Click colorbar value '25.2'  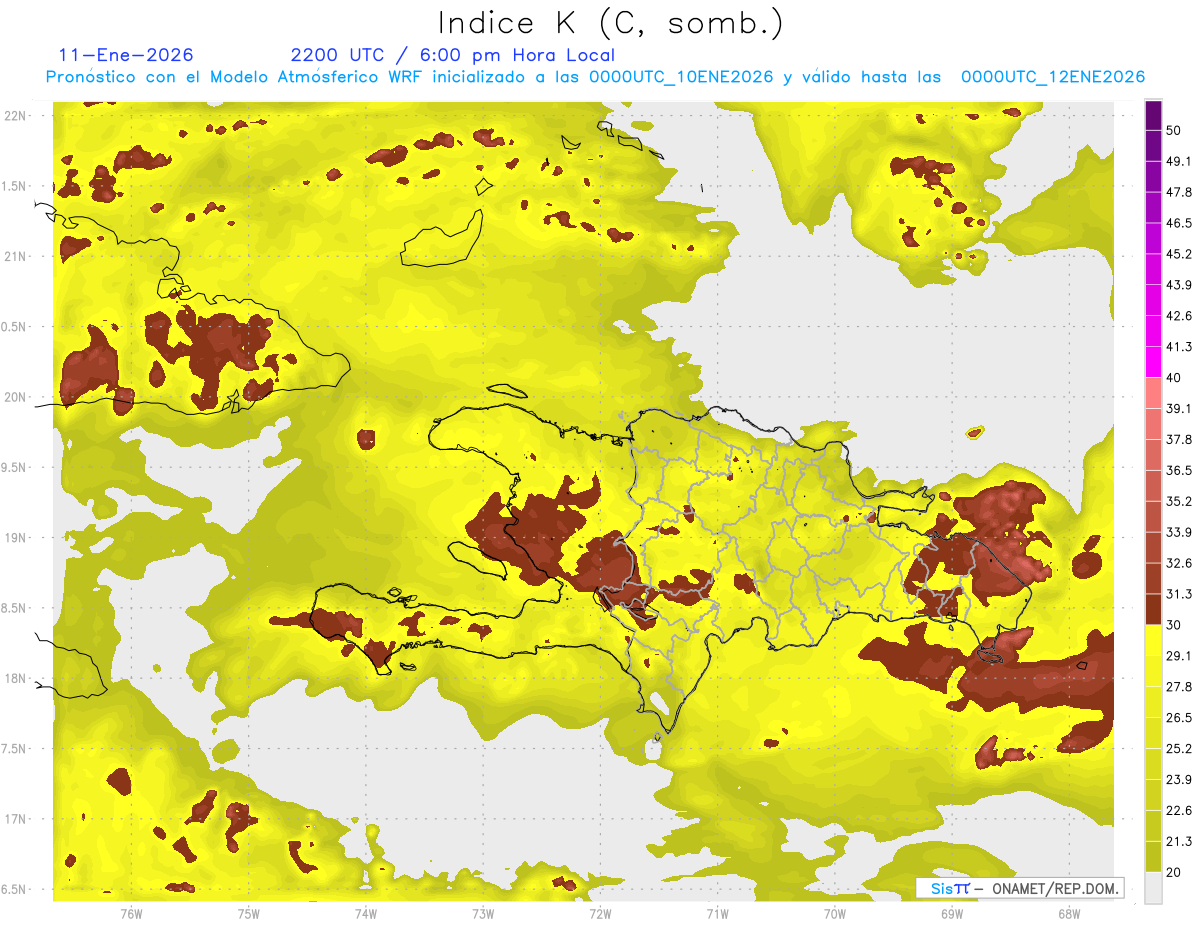point(1179,749)
